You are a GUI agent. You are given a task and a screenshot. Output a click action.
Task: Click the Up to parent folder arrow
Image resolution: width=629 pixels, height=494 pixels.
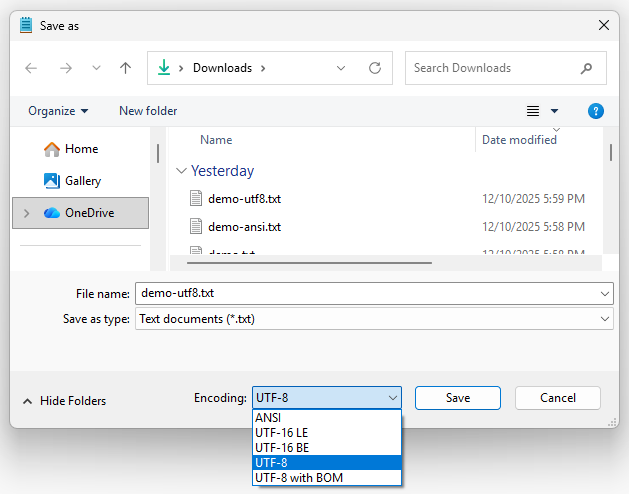(x=125, y=68)
